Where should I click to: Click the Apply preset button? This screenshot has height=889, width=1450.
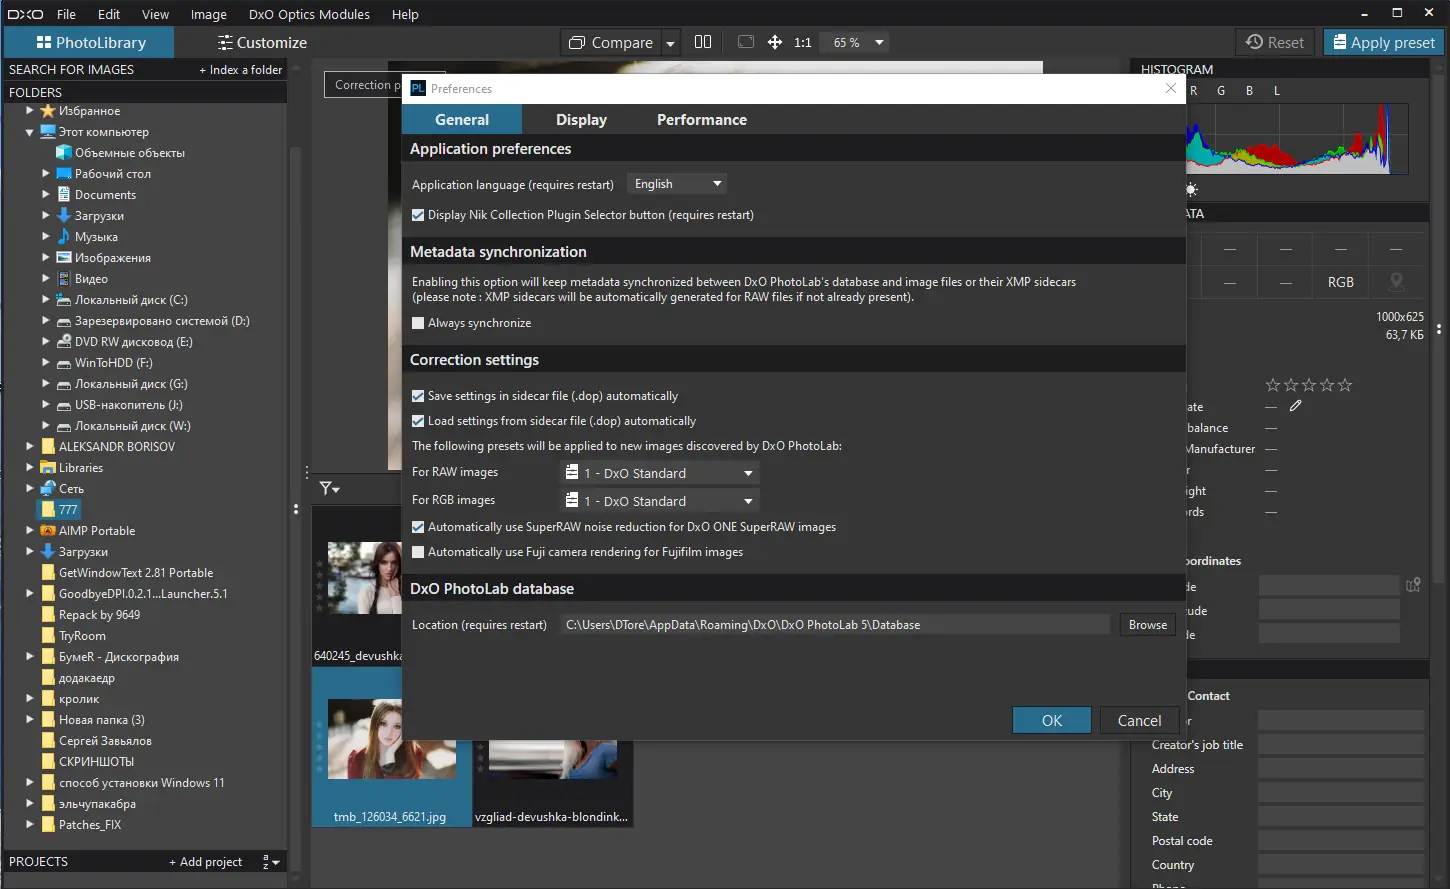[x=1384, y=43]
